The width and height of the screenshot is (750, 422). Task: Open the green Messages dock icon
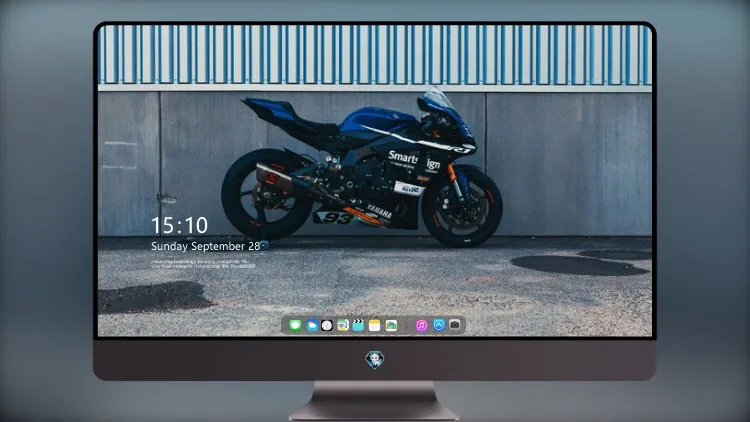pos(296,325)
